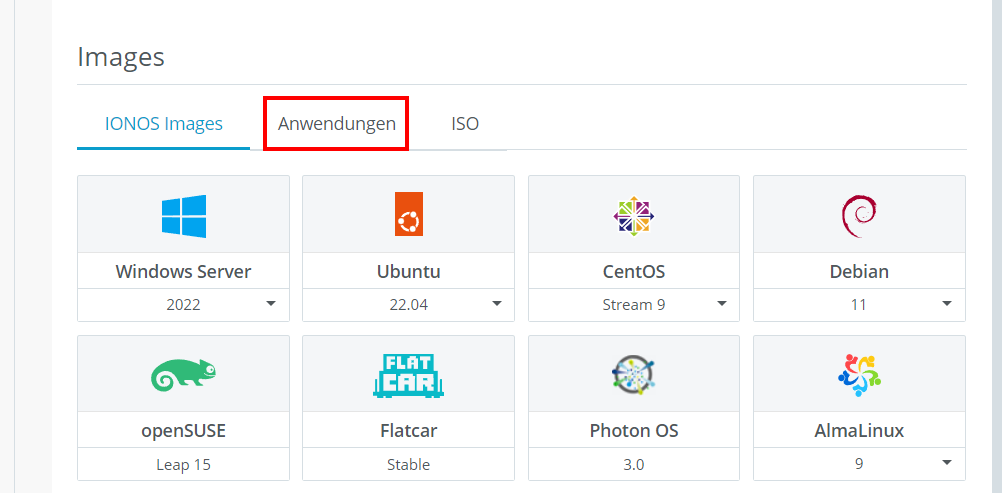Select the Photon OS 3.0 version label
This screenshot has width=1002, height=493.
point(634,465)
